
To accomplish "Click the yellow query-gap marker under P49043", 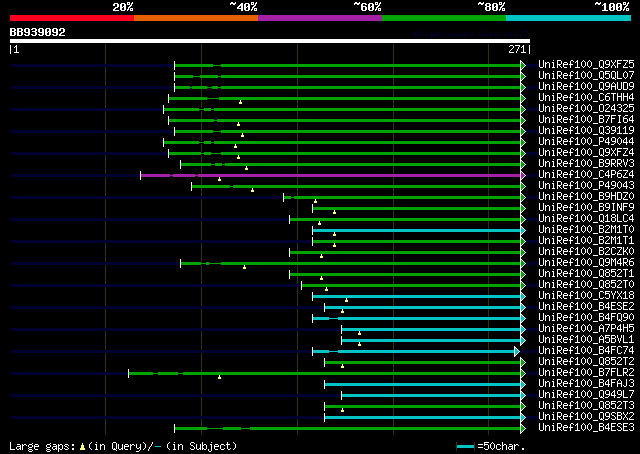I will tap(252, 190).
